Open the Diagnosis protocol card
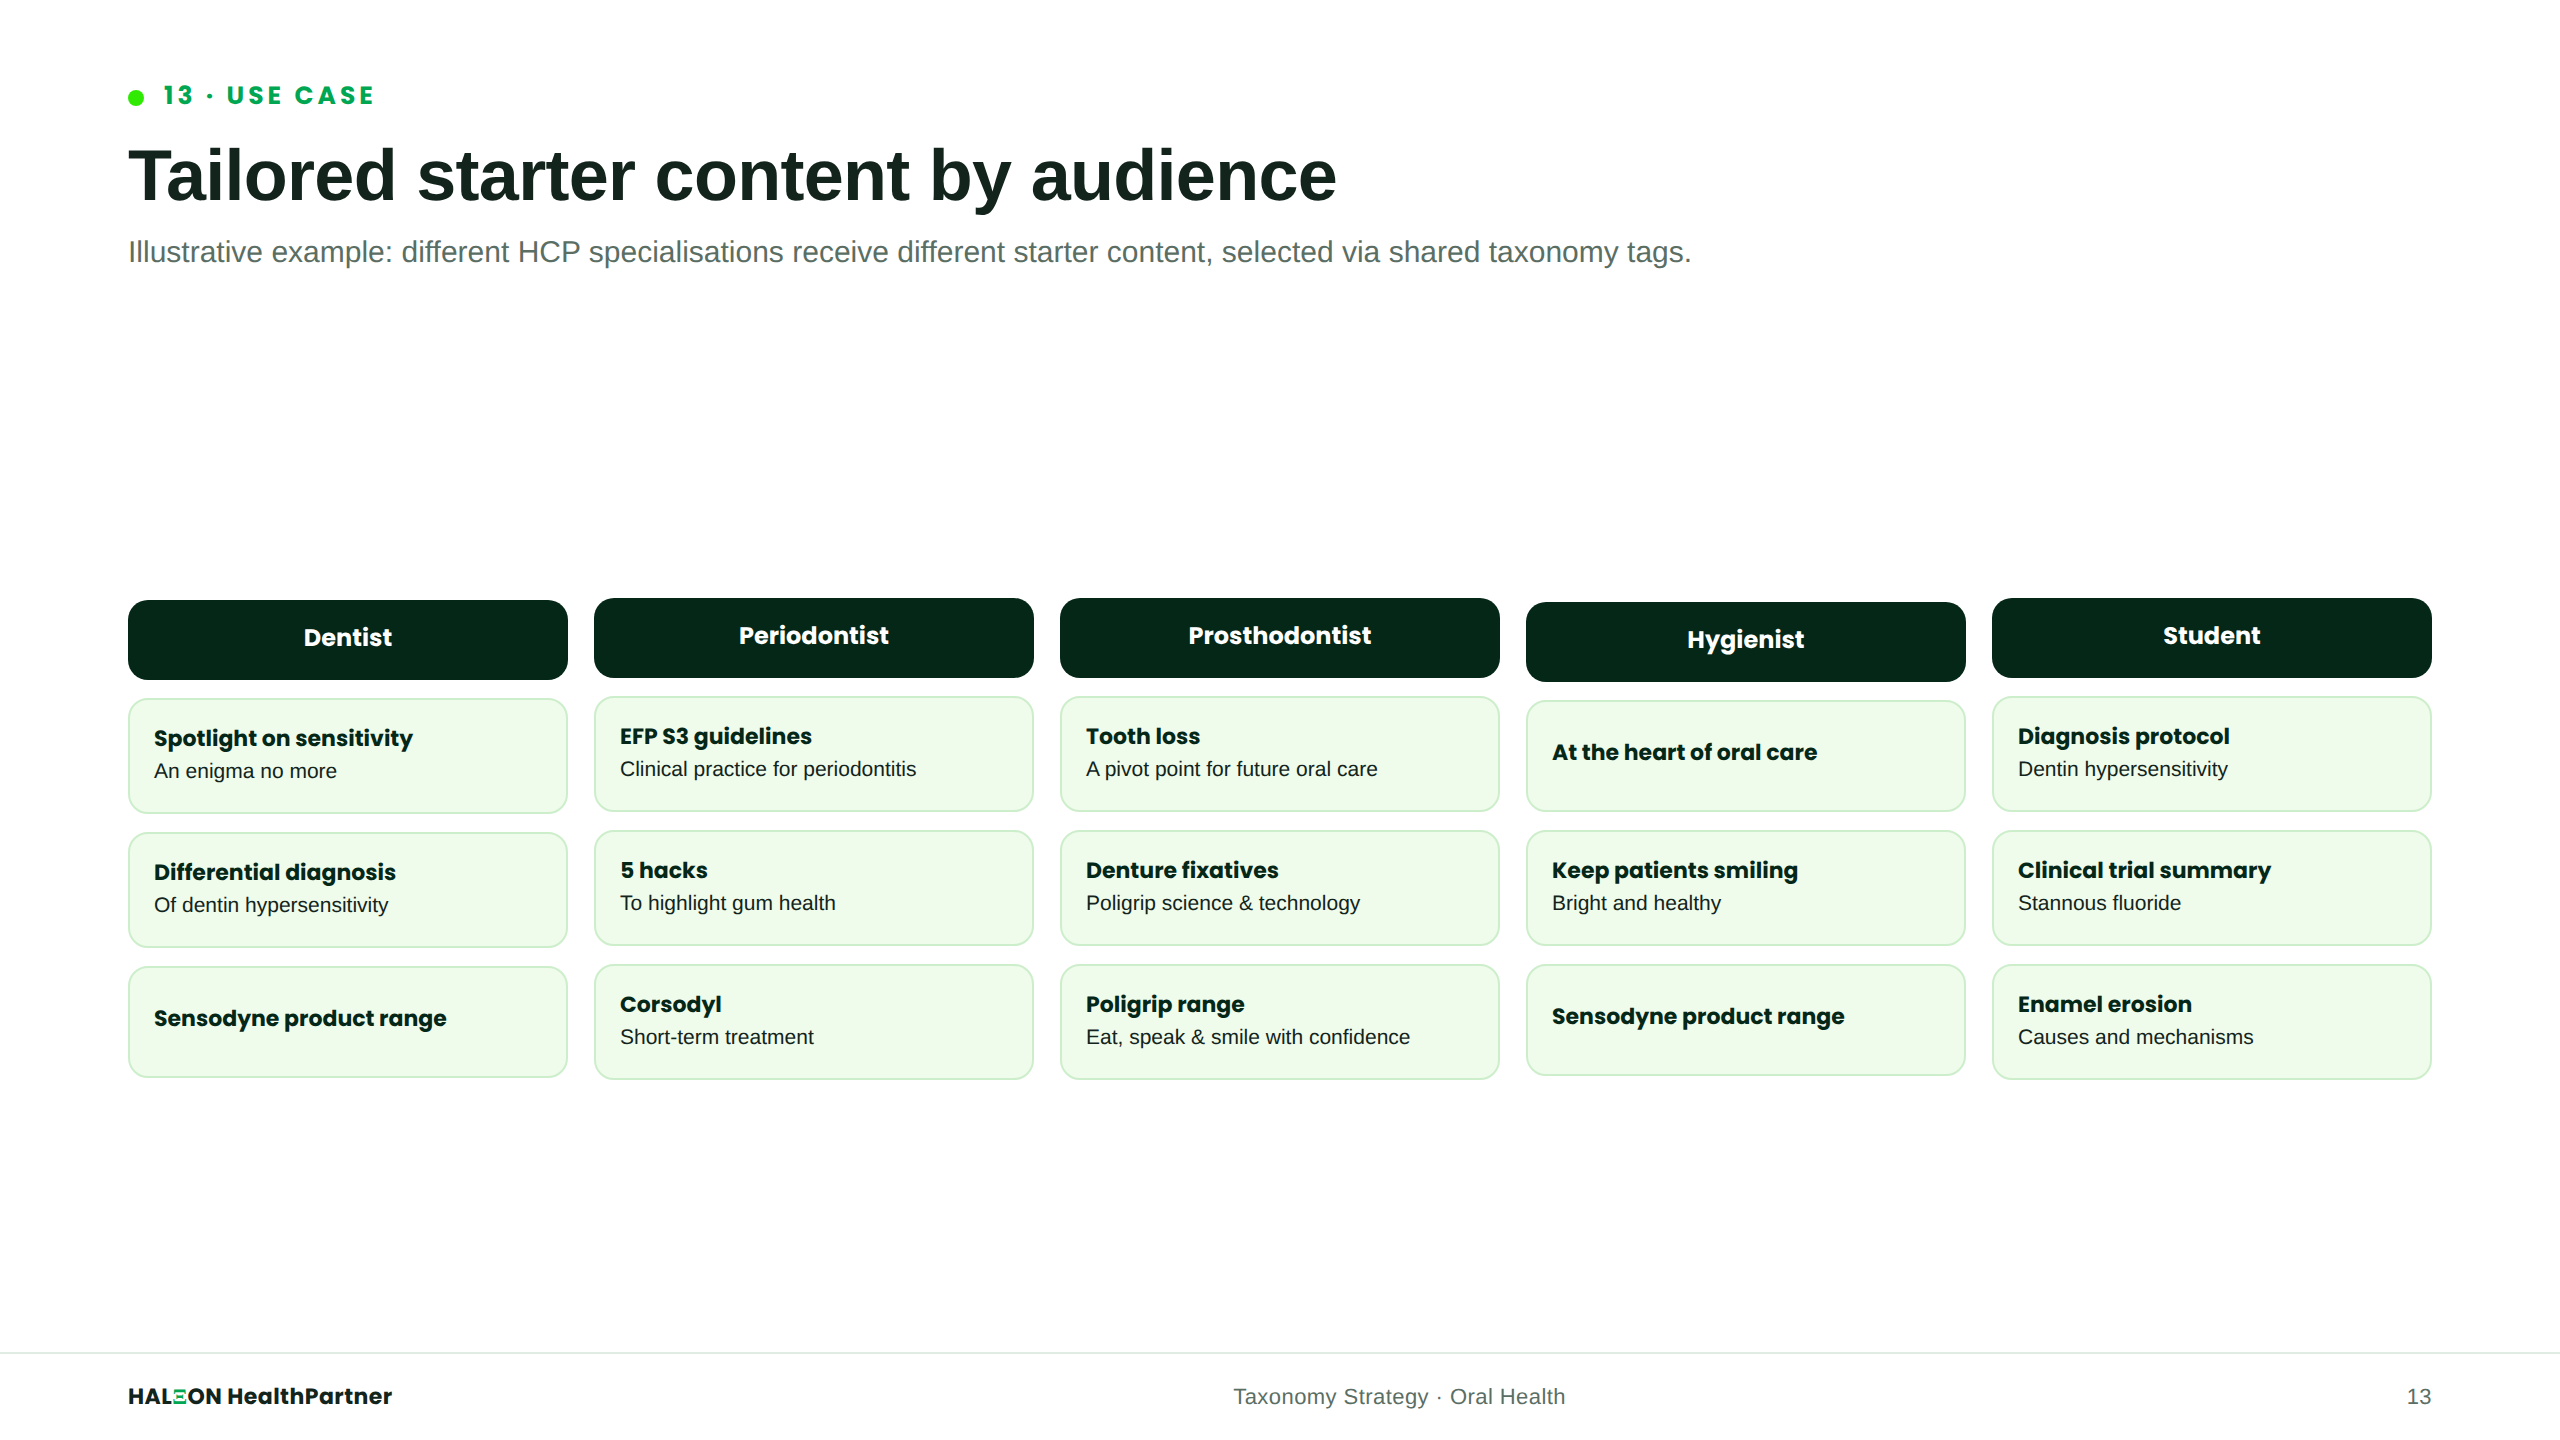Image resolution: width=2560 pixels, height=1440 pixels. [2211, 753]
